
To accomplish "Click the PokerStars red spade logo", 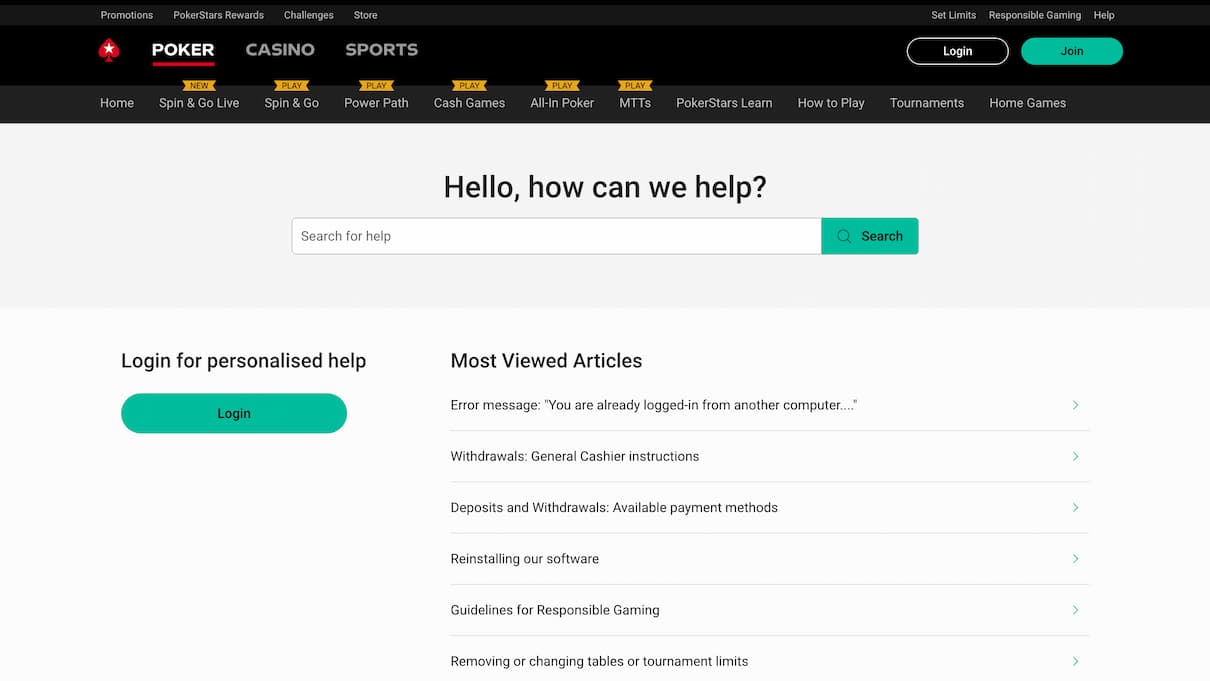I will click(x=108, y=50).
